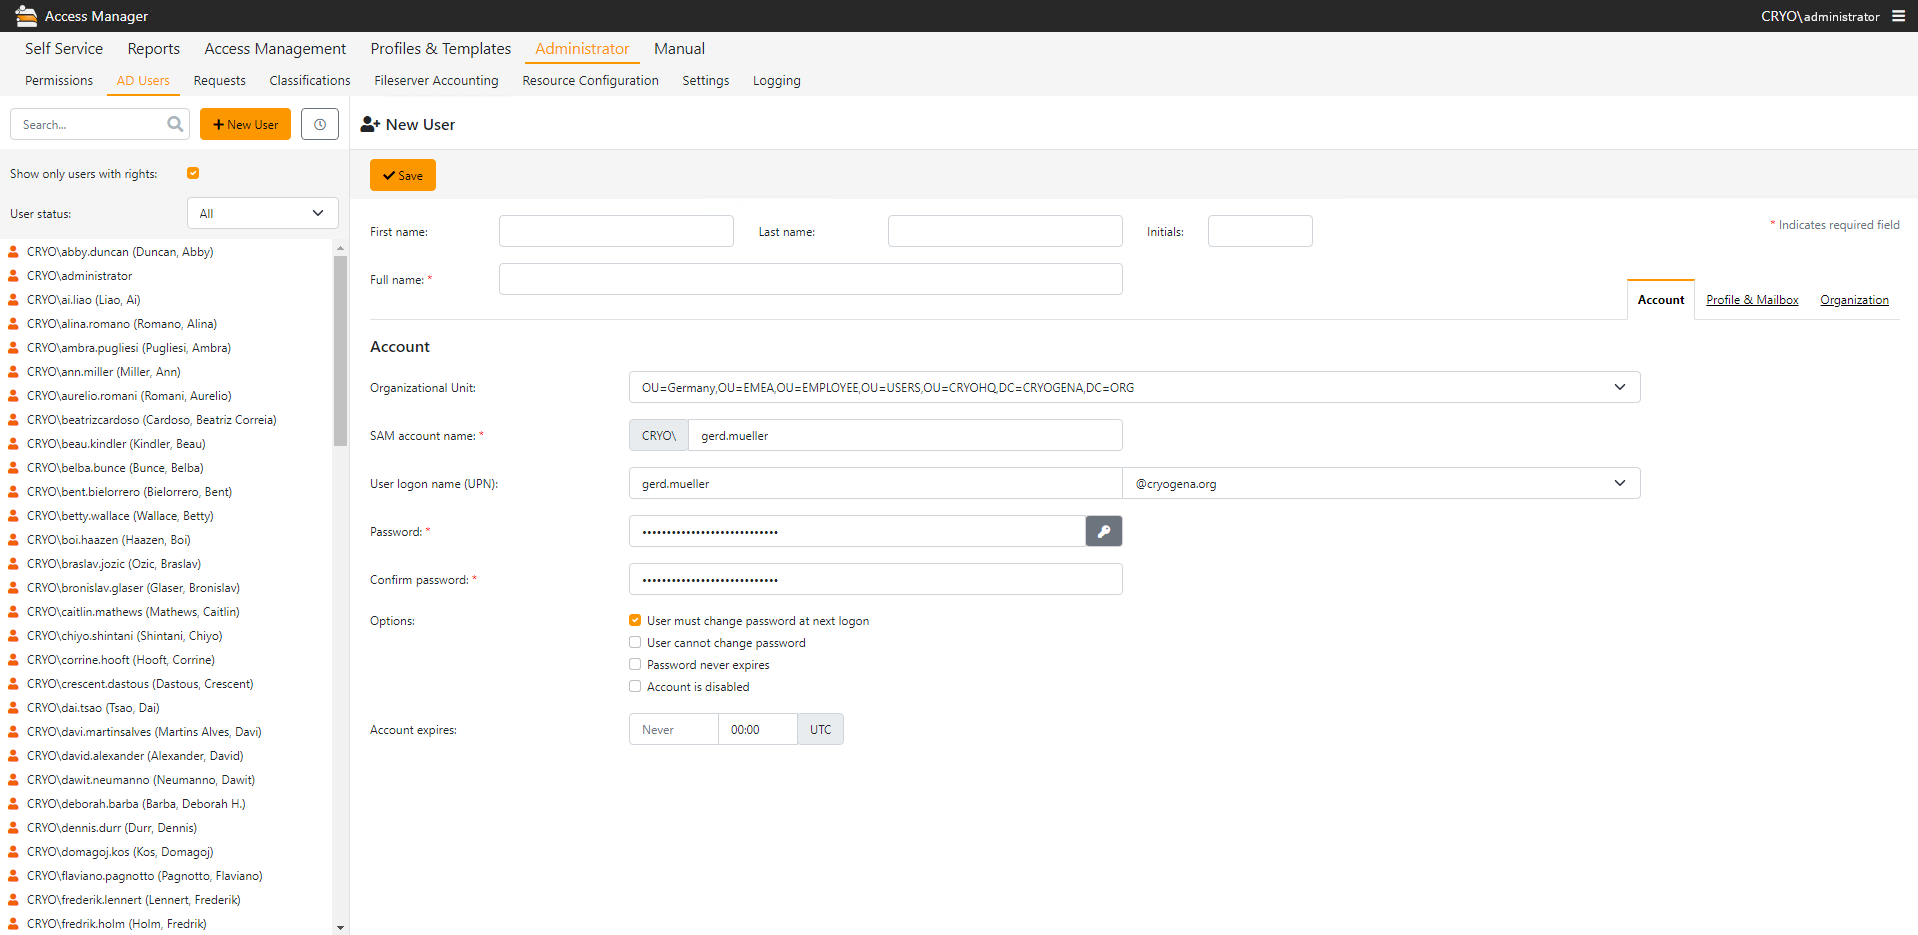Click the search magnifier icon

point(175,124)
